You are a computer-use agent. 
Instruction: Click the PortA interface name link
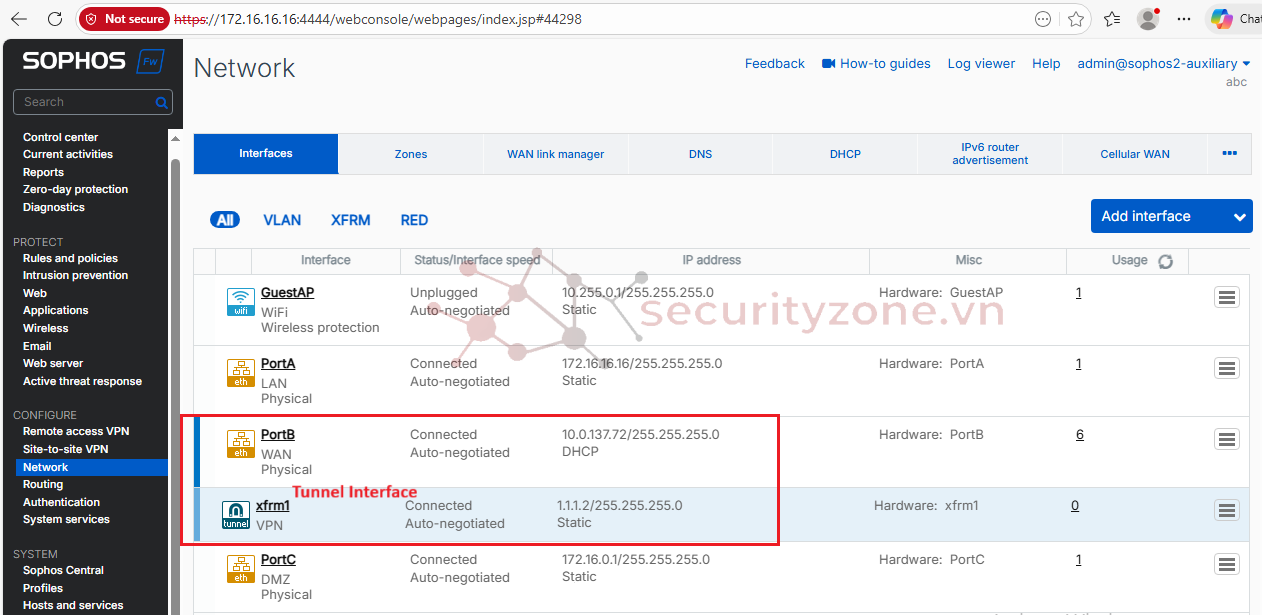[278, 364]
